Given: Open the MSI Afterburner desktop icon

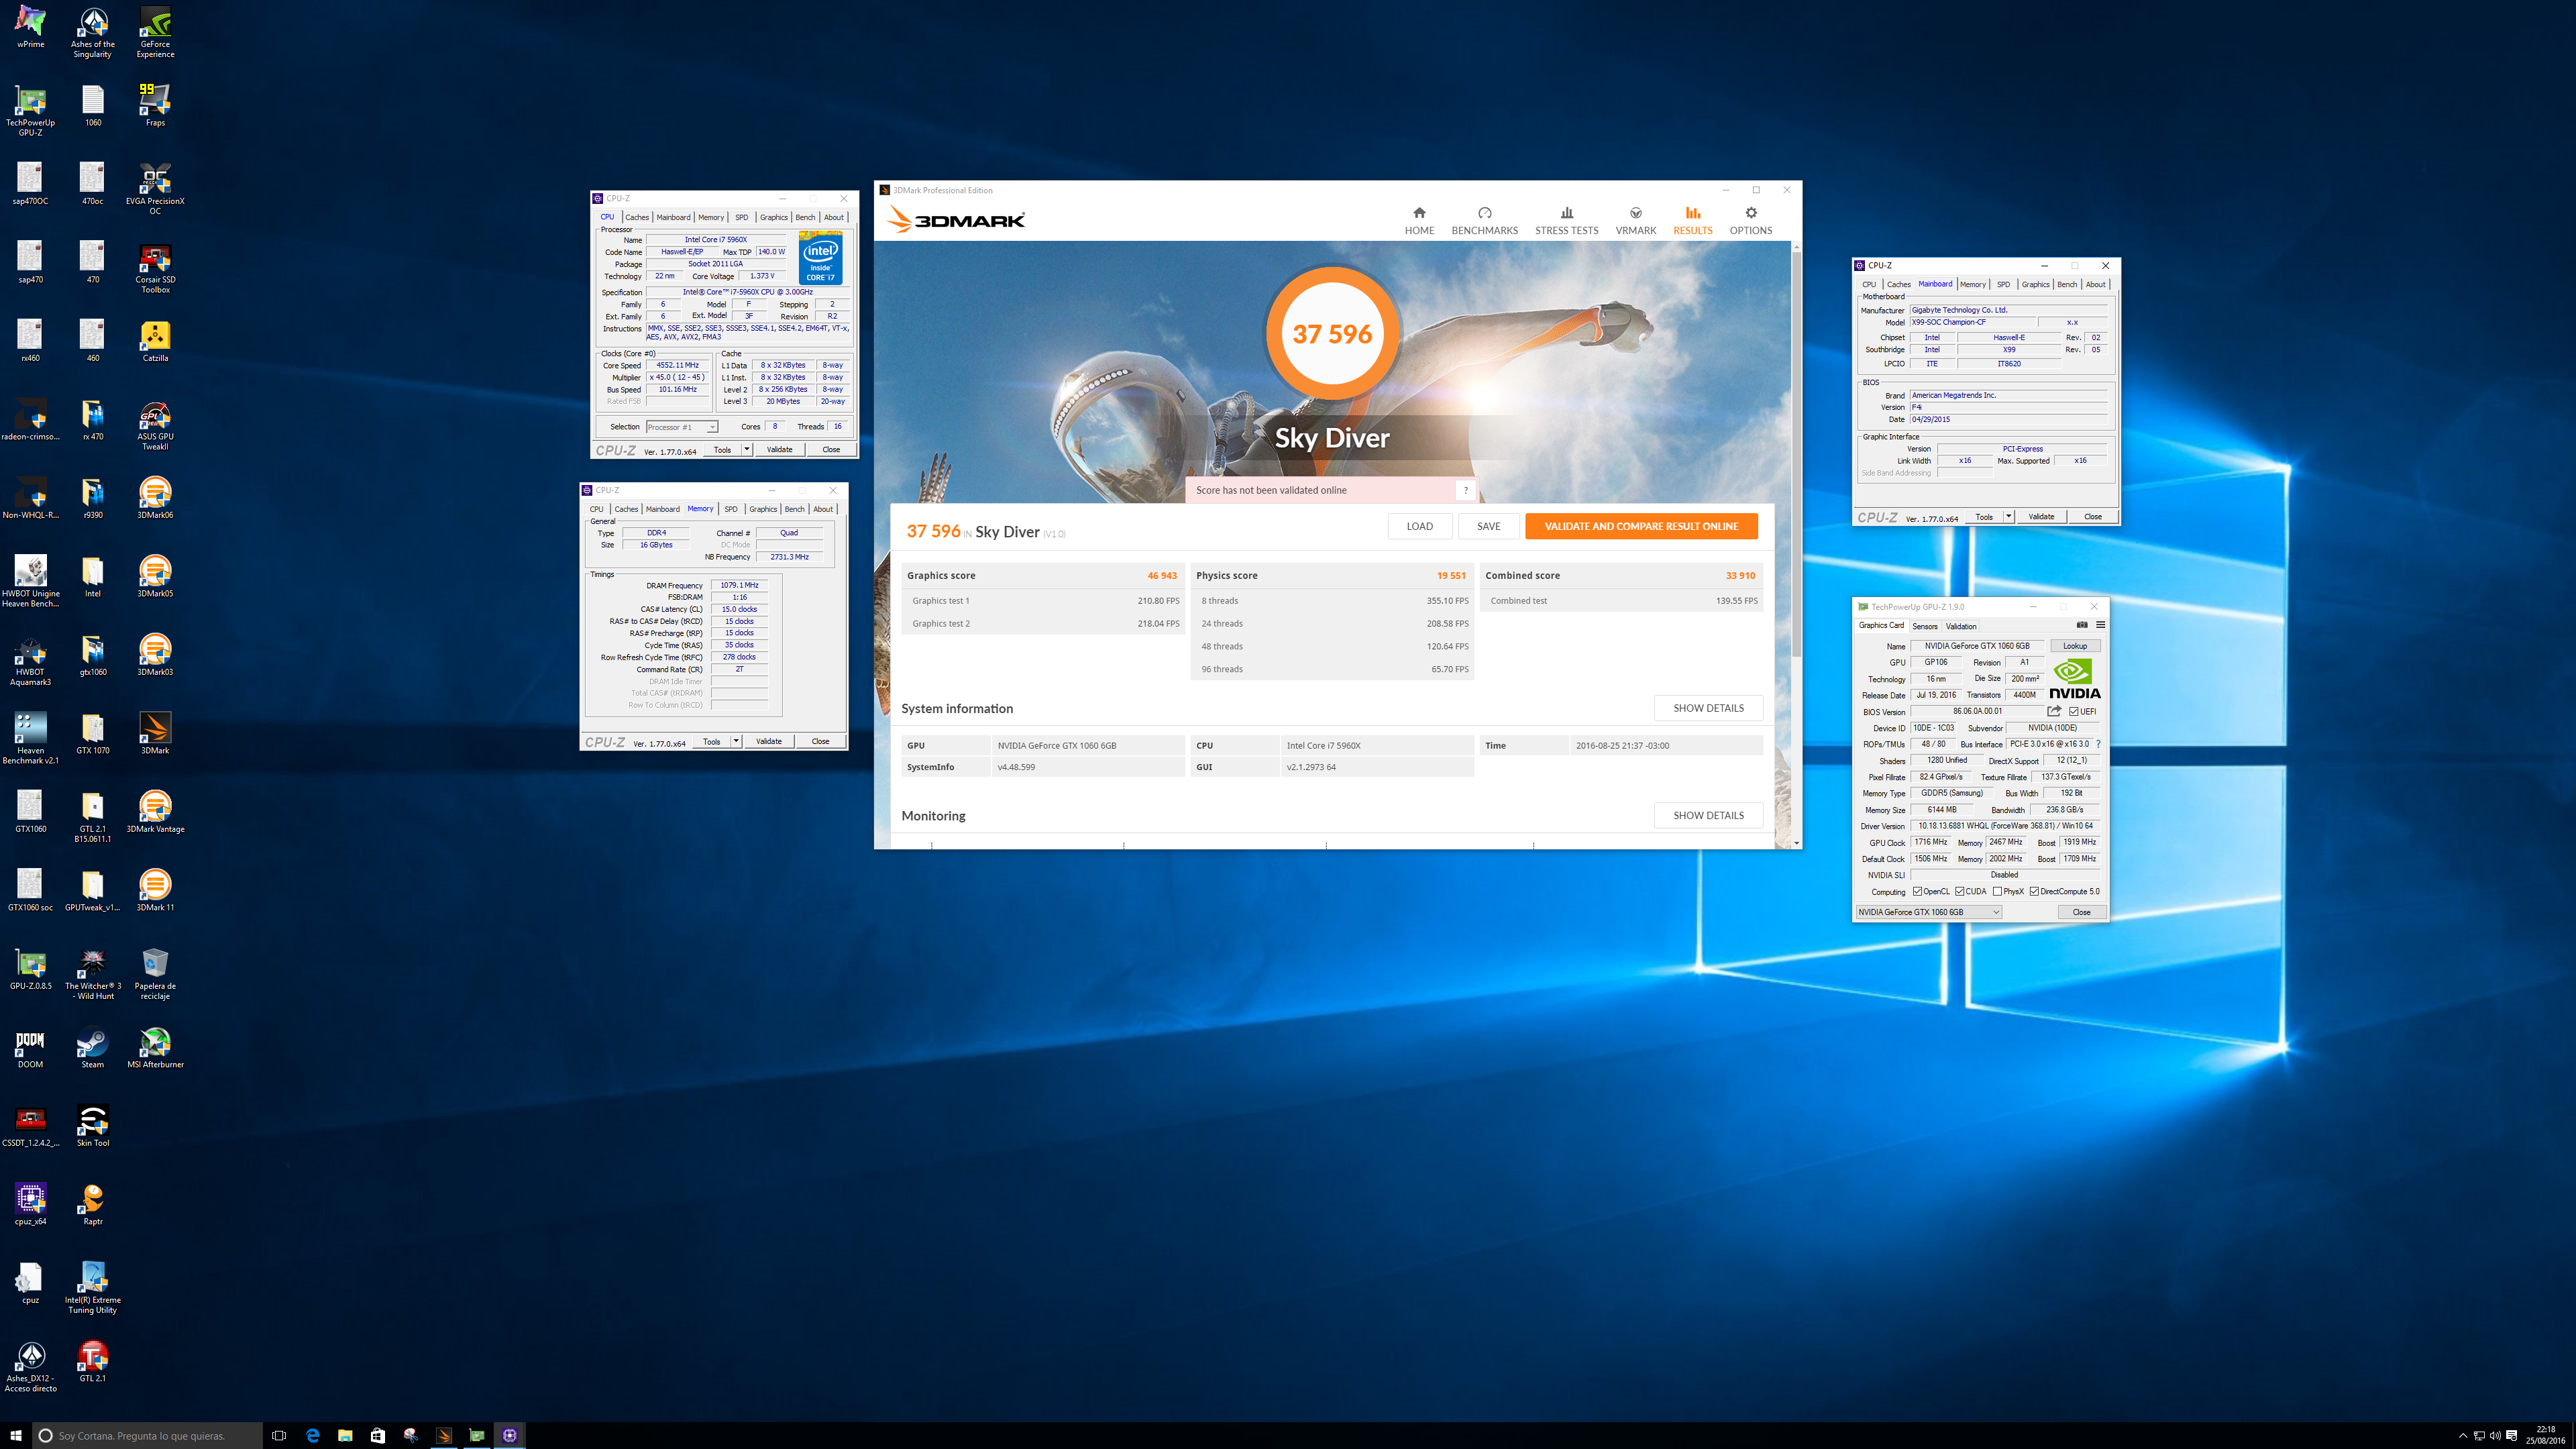Looking at the screenshot, I should coord(155,1048).
